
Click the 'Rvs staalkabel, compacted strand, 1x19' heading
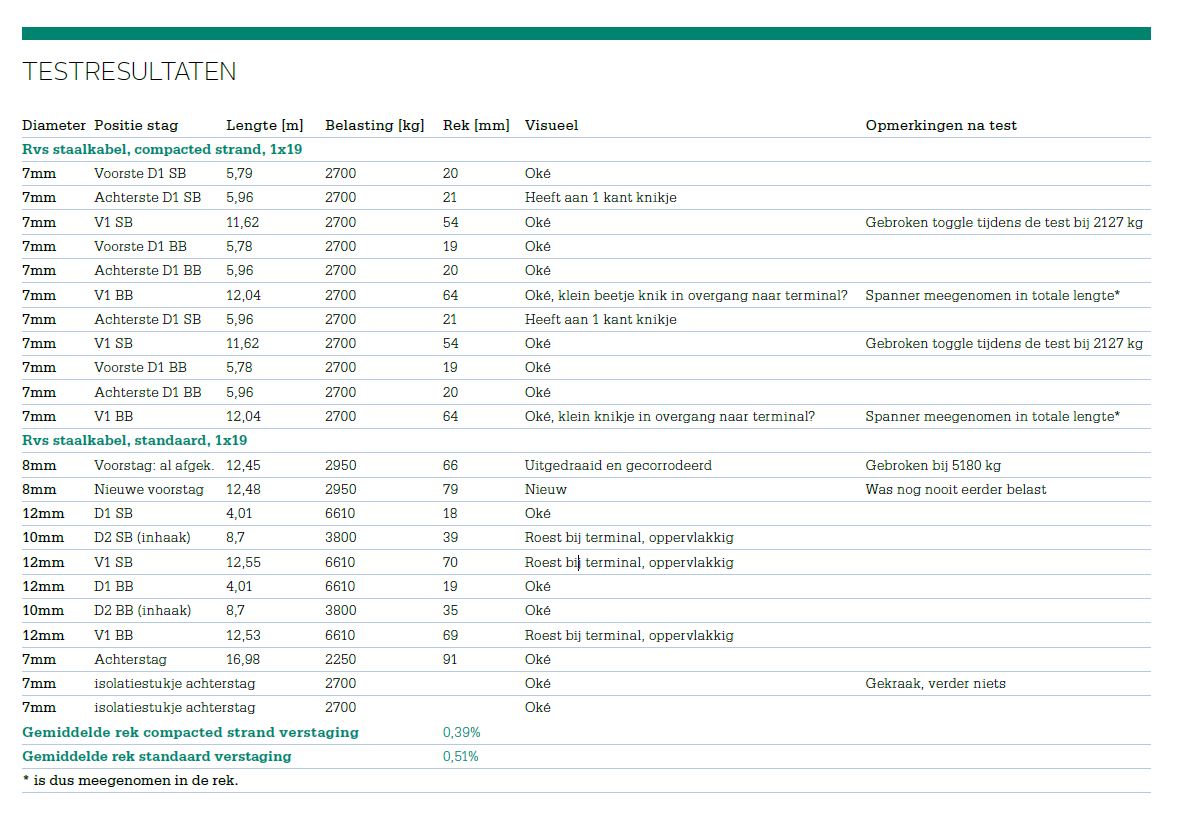(x=162, y=149)
